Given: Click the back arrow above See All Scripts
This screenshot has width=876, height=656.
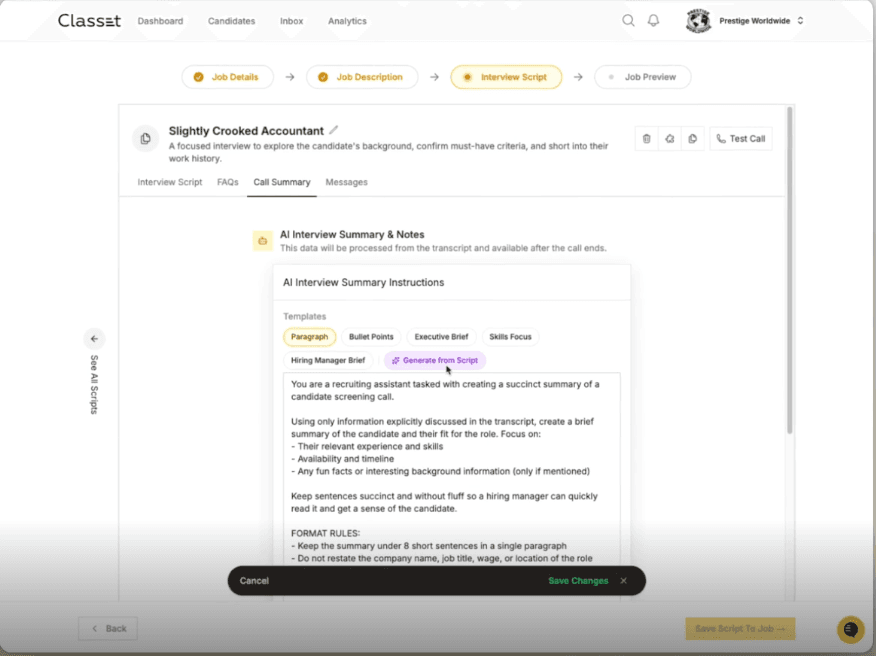Looking at the screenshot, I should click(x=94, y=339).
